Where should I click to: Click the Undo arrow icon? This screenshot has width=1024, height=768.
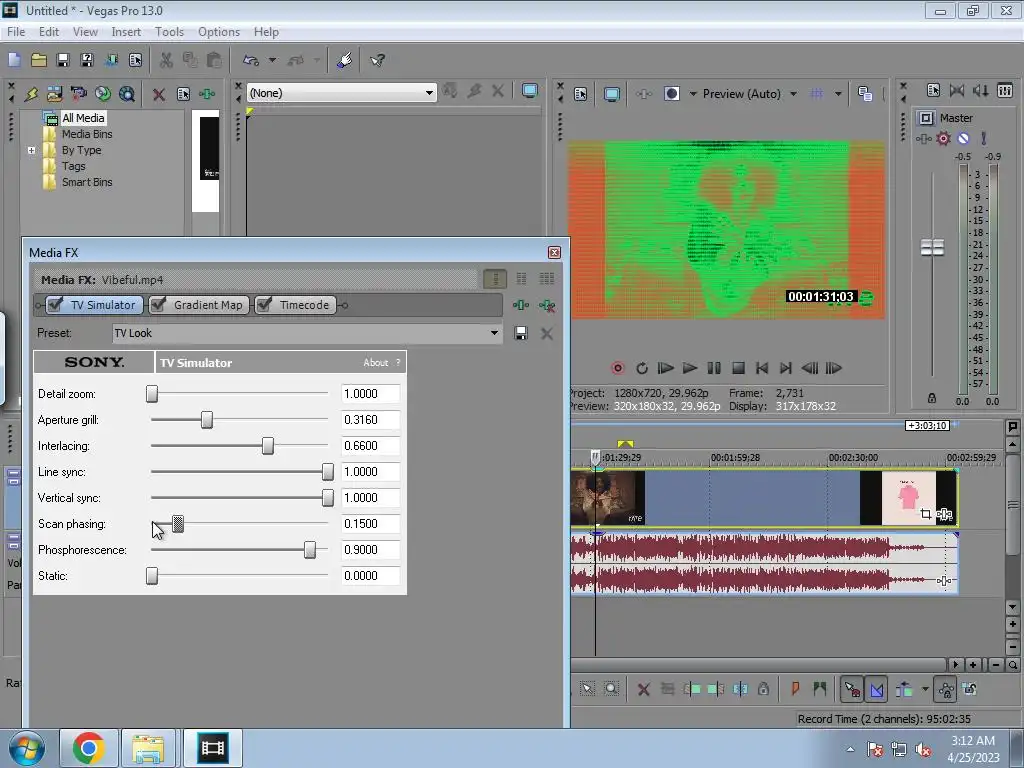point(251,60)
